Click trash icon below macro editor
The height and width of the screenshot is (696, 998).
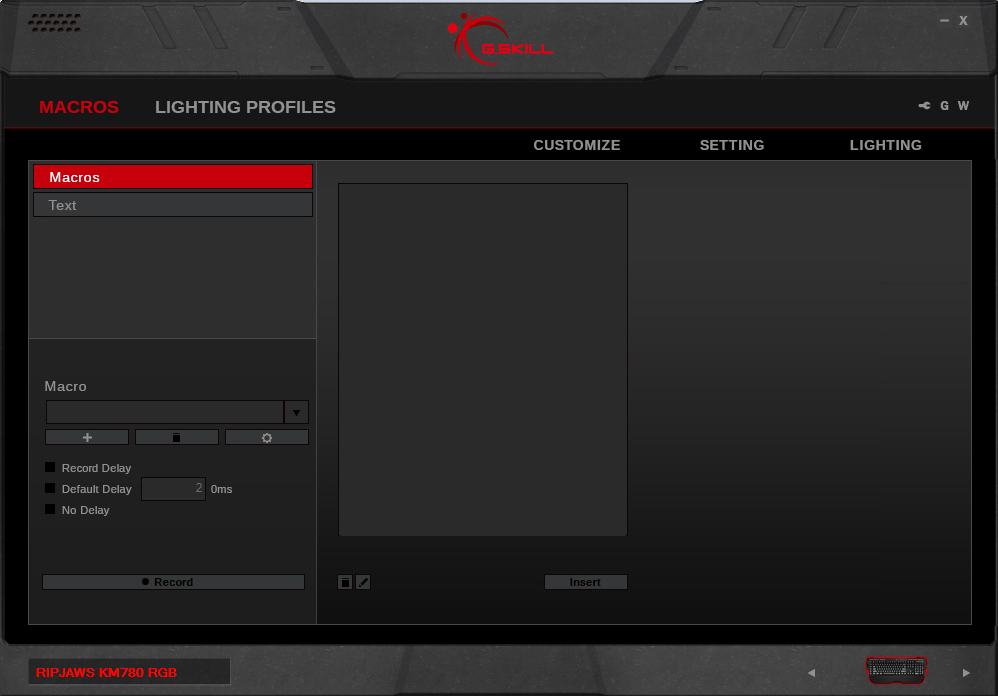coord(345,582)
